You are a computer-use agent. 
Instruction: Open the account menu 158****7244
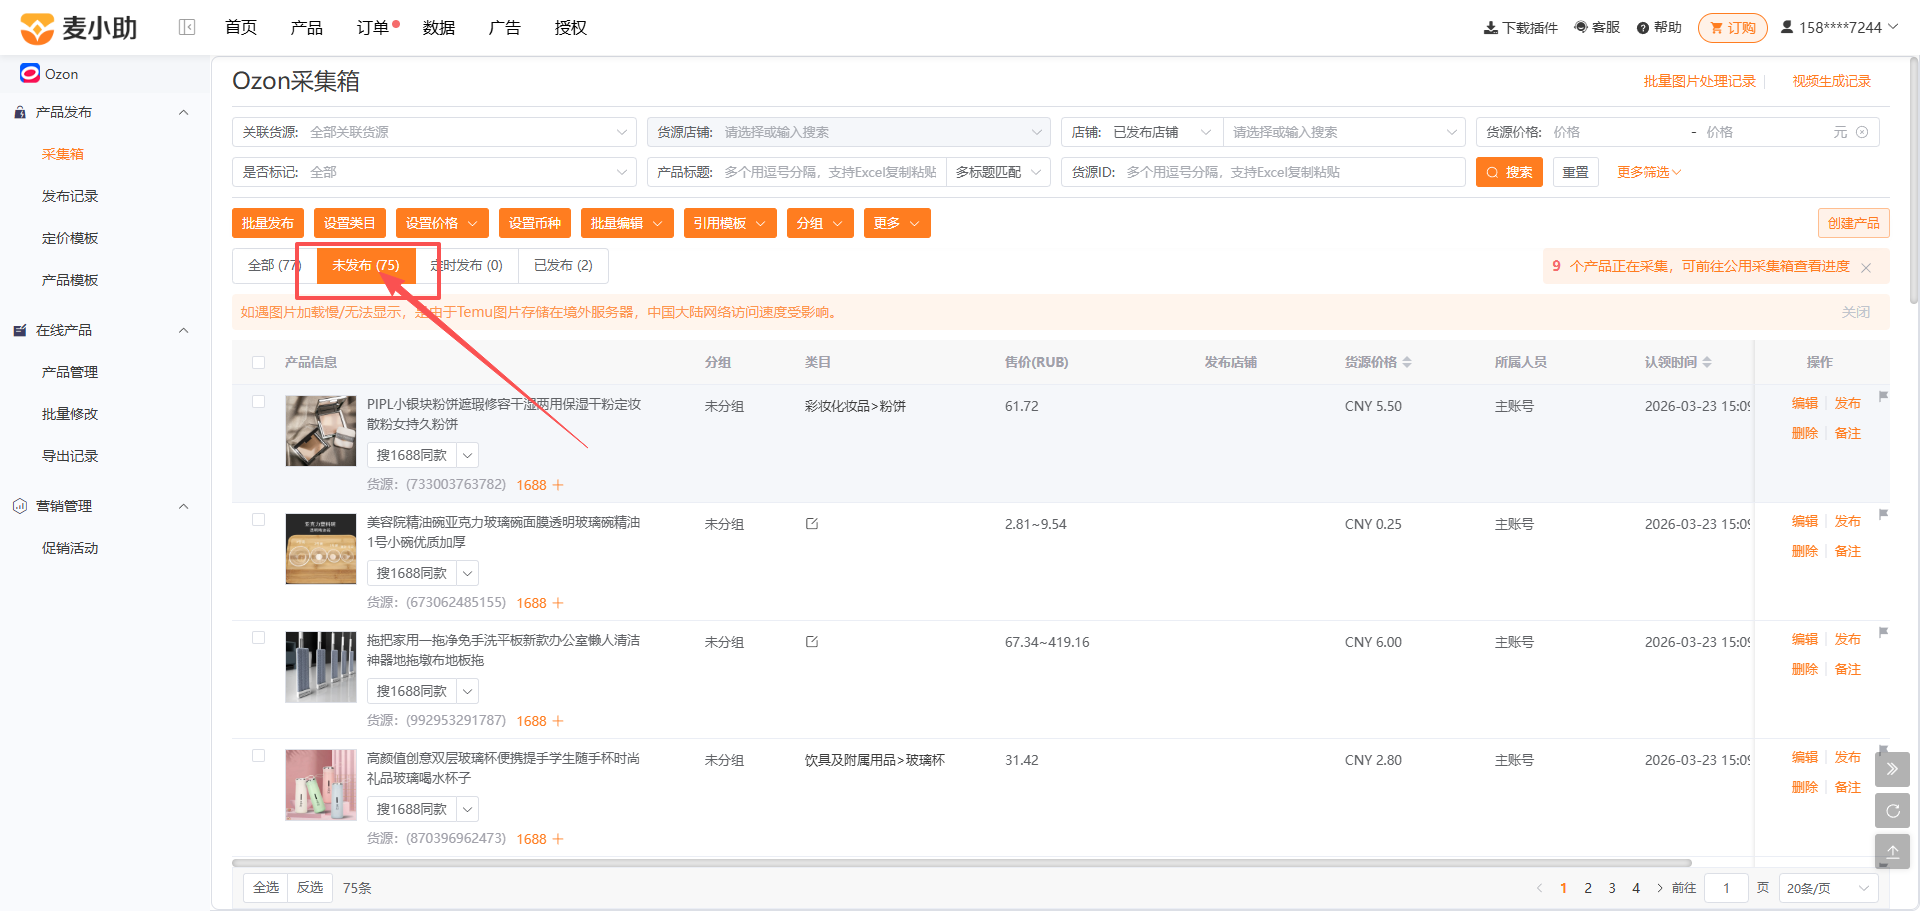tap(1840, 27)
